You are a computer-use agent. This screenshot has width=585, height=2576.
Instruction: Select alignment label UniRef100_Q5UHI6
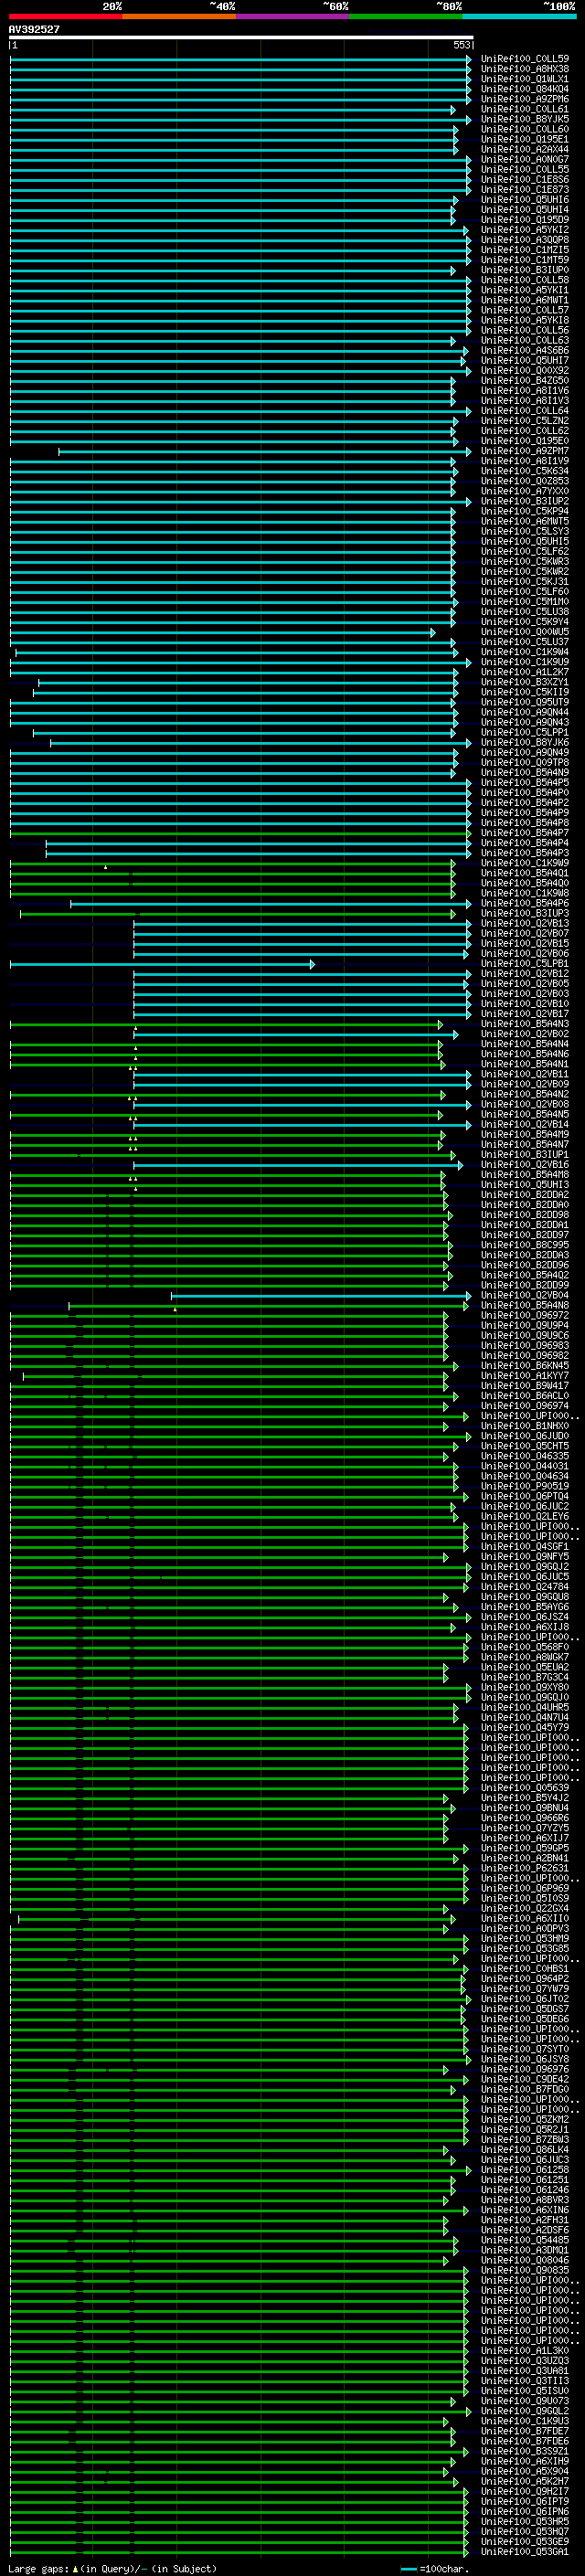tap(524, 200)
